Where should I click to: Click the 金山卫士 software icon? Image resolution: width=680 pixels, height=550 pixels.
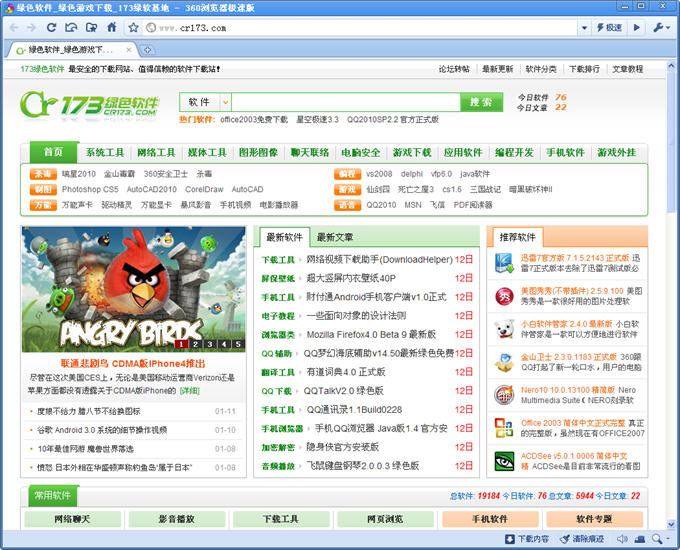pyautogui.click(x=504, y=362)
